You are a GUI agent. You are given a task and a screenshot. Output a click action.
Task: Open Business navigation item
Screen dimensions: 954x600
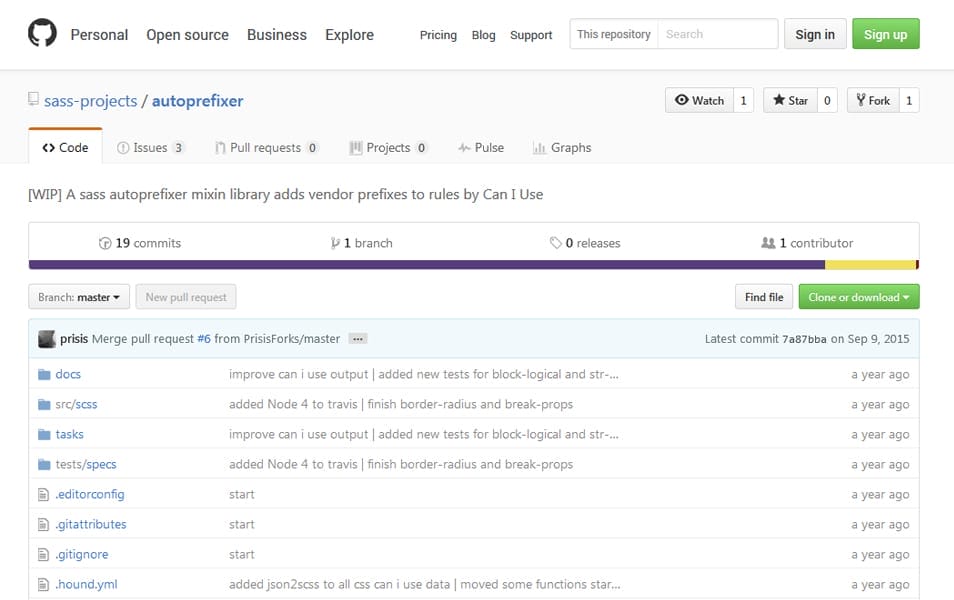[277, 35]
